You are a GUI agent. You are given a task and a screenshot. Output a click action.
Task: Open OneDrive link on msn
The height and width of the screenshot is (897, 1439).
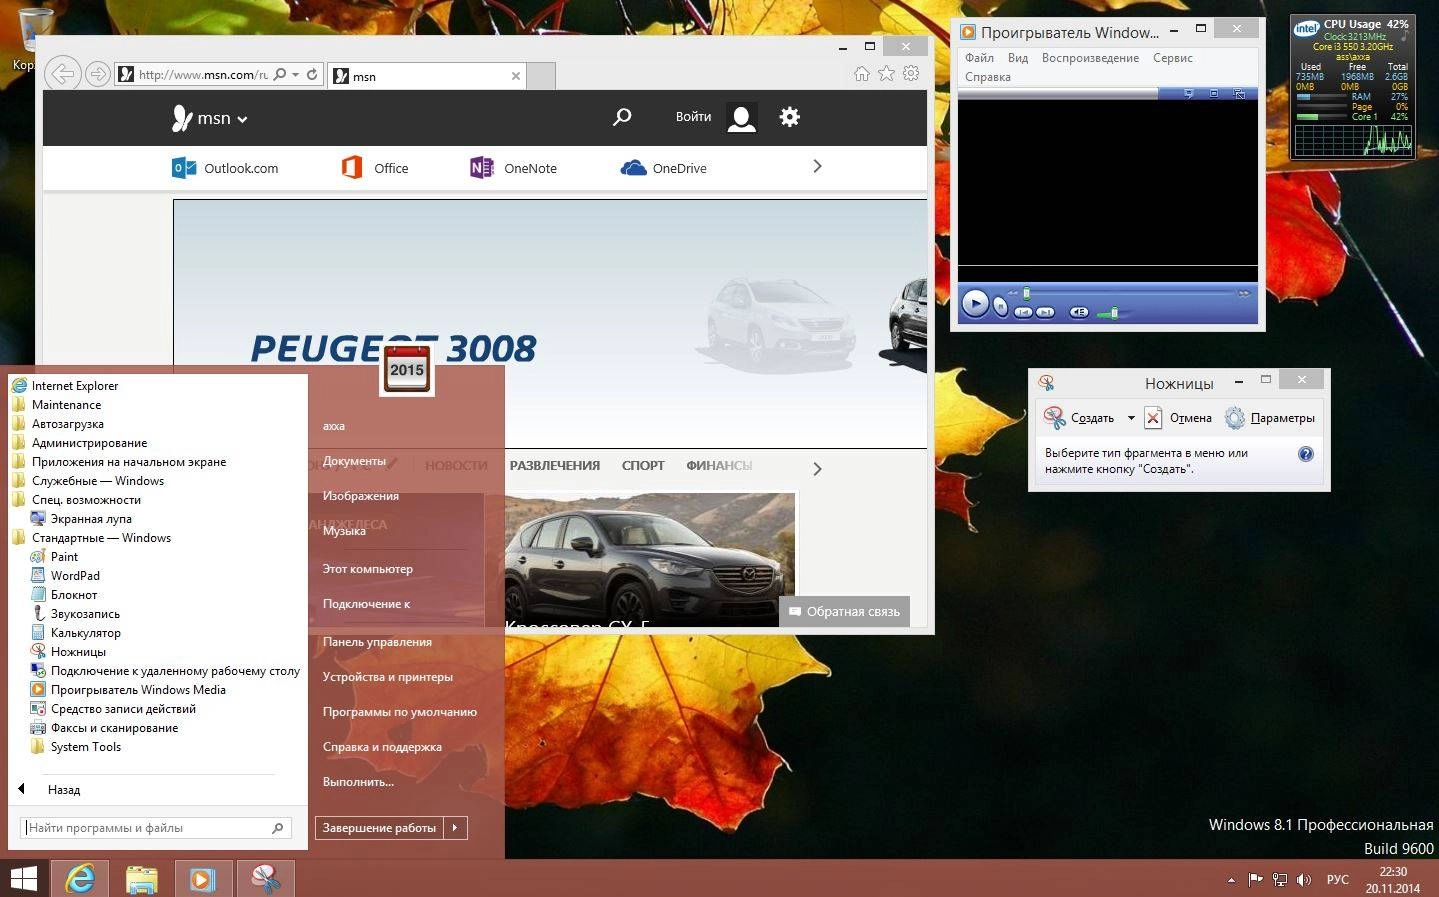[x=664, y=168]
